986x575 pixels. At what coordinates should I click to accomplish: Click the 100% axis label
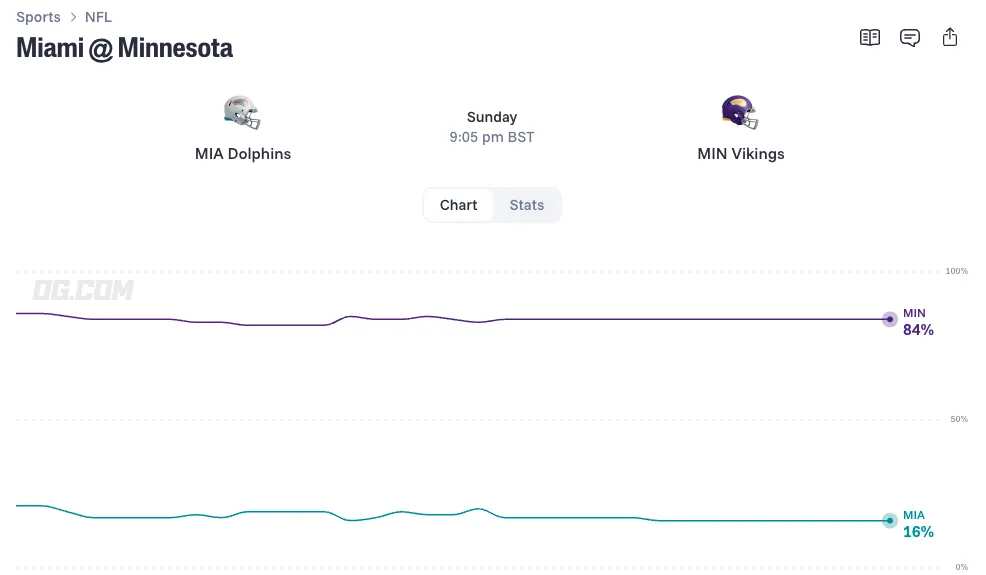(x=956, y=271)
